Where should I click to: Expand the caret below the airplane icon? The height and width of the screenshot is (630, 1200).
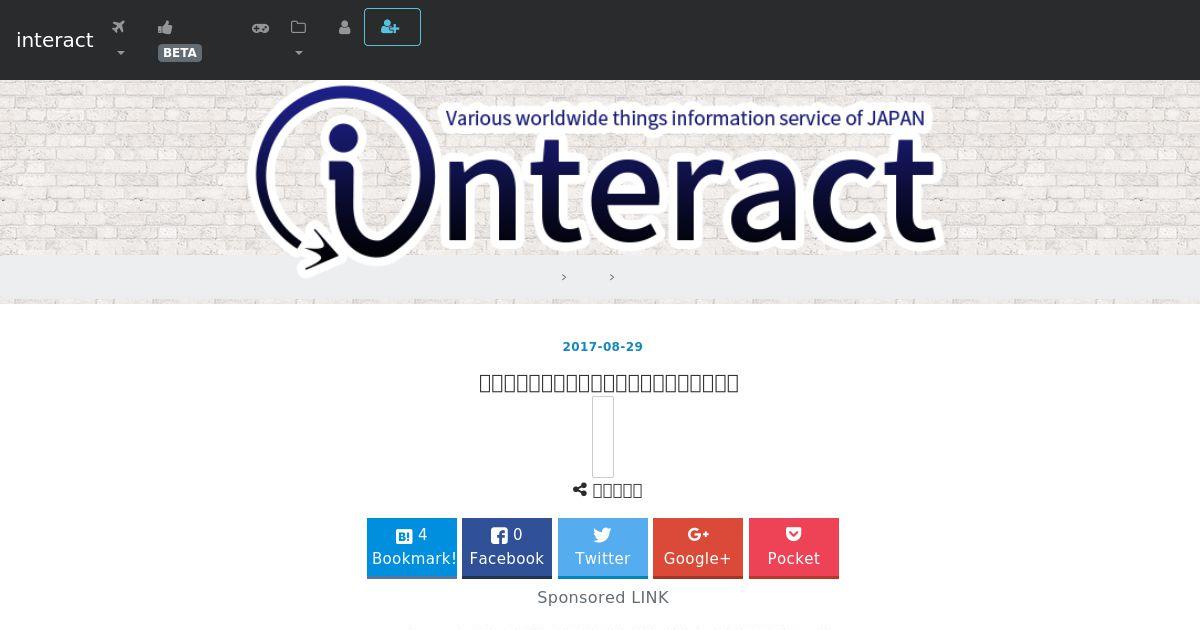(121, 53)
